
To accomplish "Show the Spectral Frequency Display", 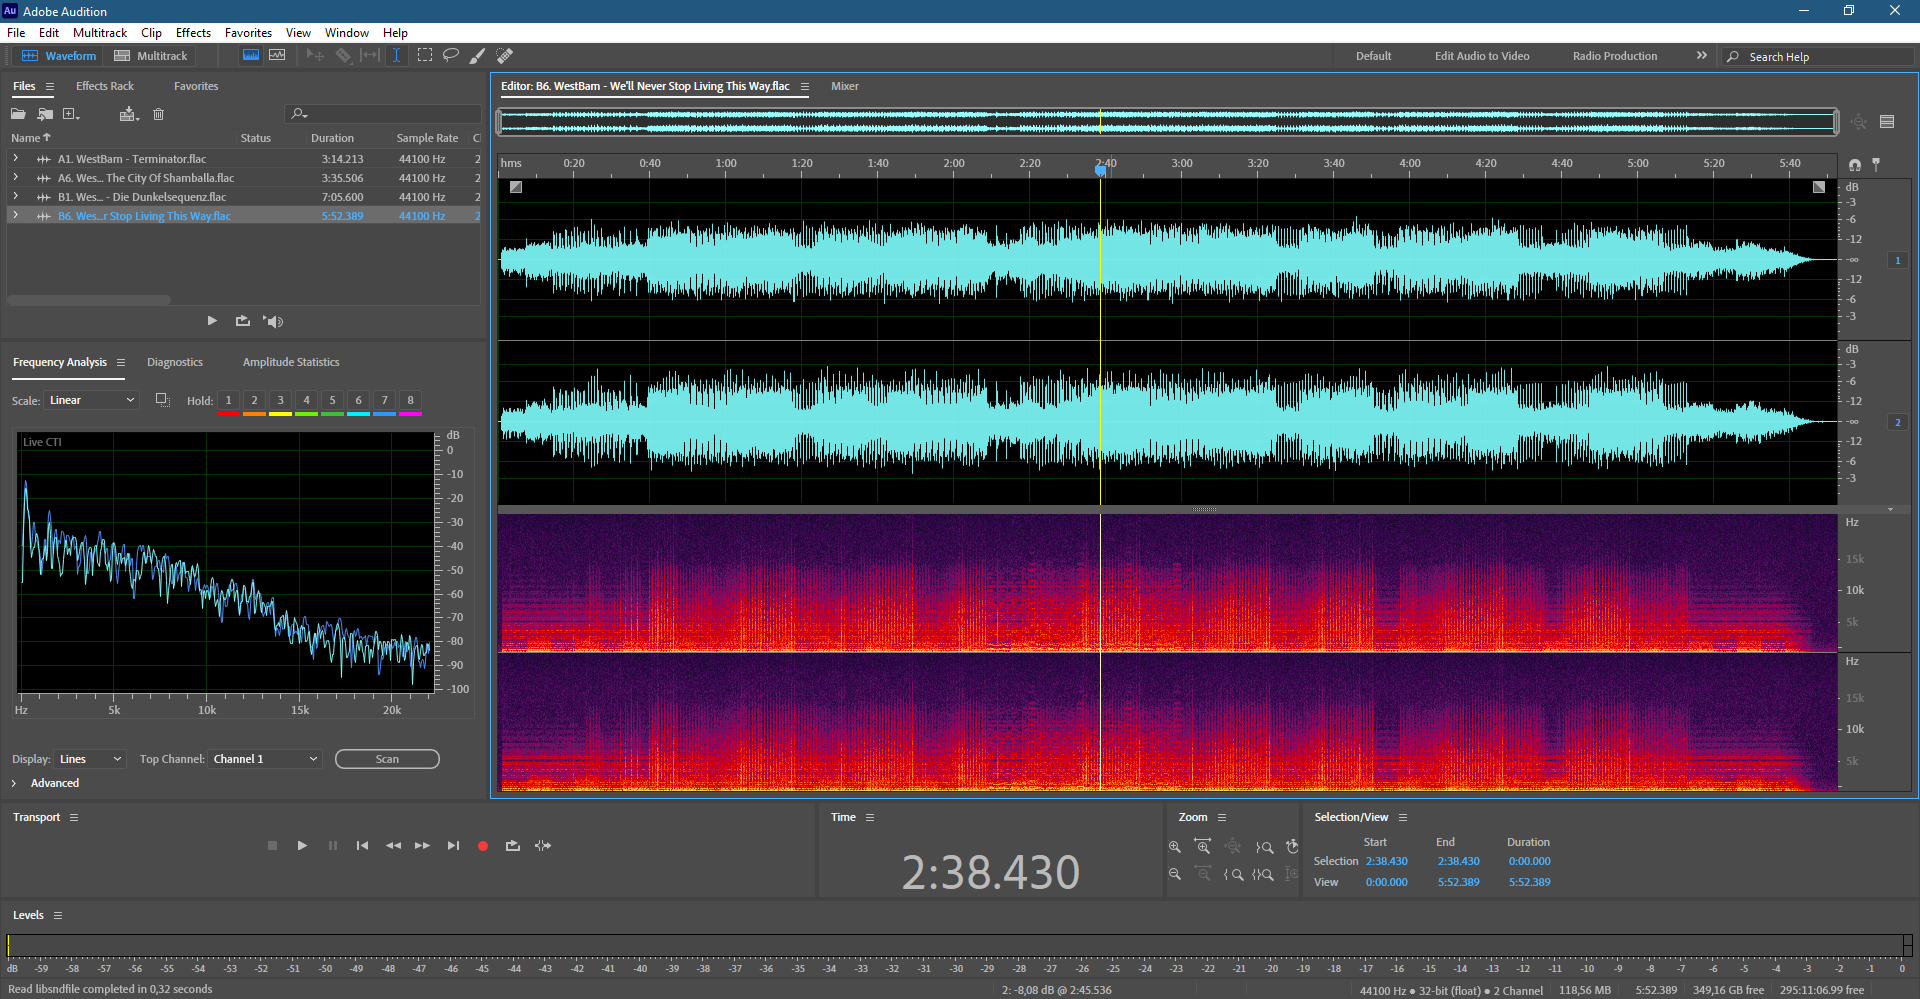I will 251,56.
